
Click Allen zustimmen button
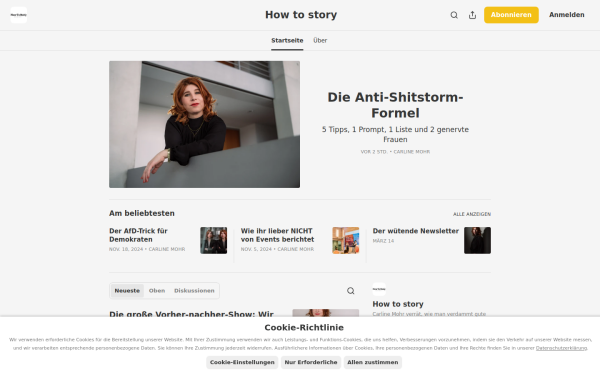click(x=373, y=362)
